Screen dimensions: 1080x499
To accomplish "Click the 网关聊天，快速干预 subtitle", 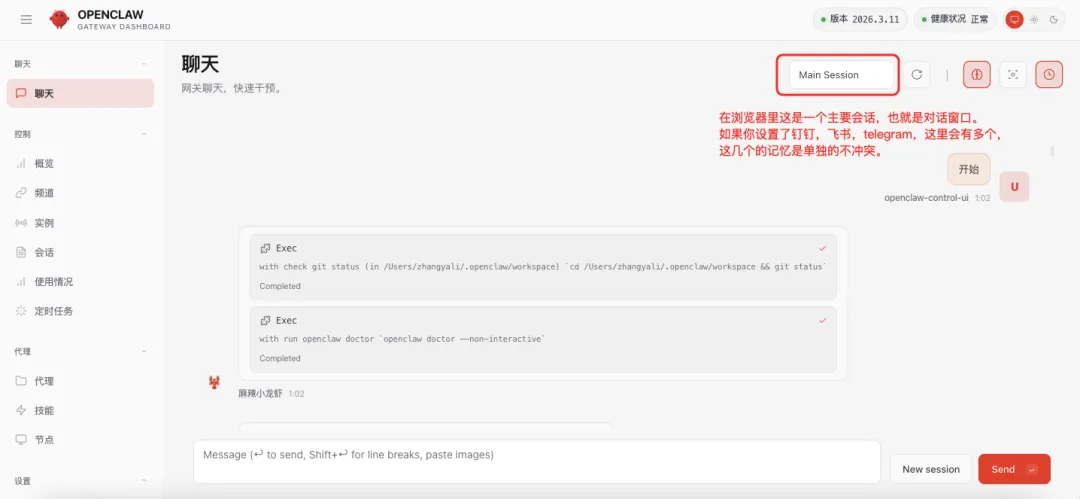I will pyautogui.click(x=231, y=88).
